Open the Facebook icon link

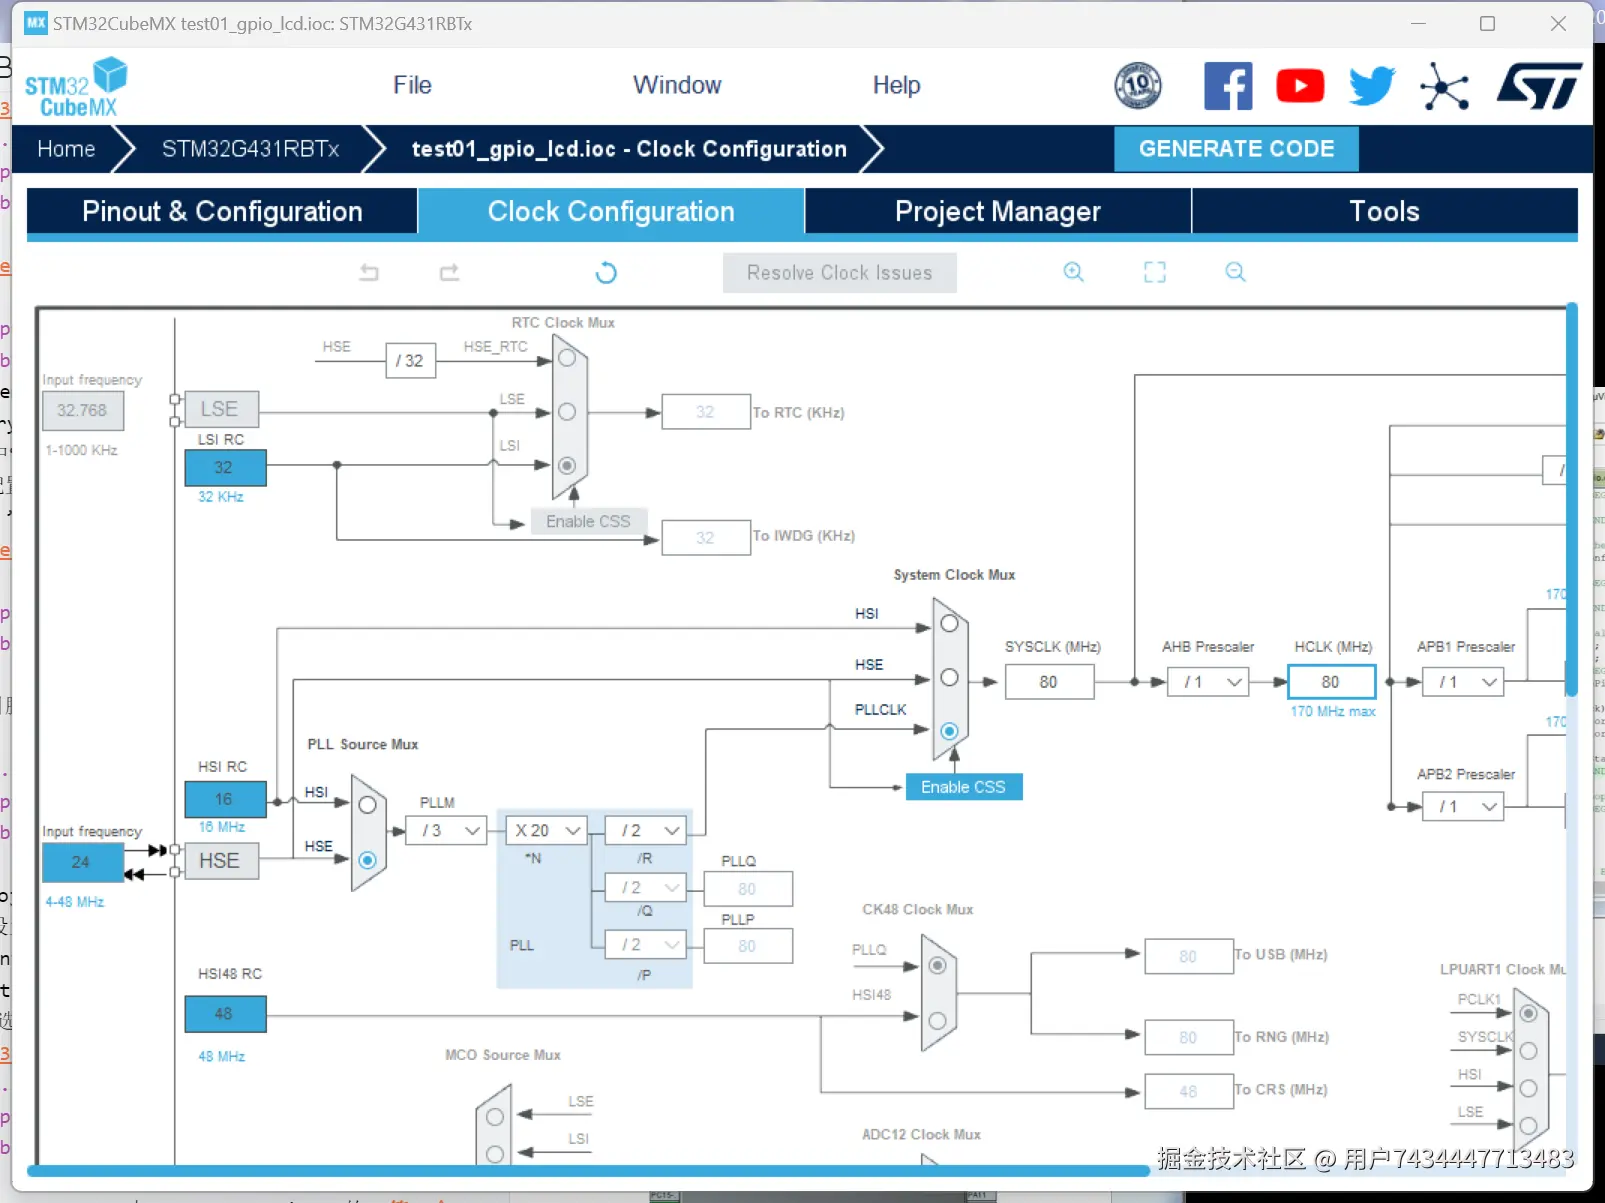(1228, 86)
